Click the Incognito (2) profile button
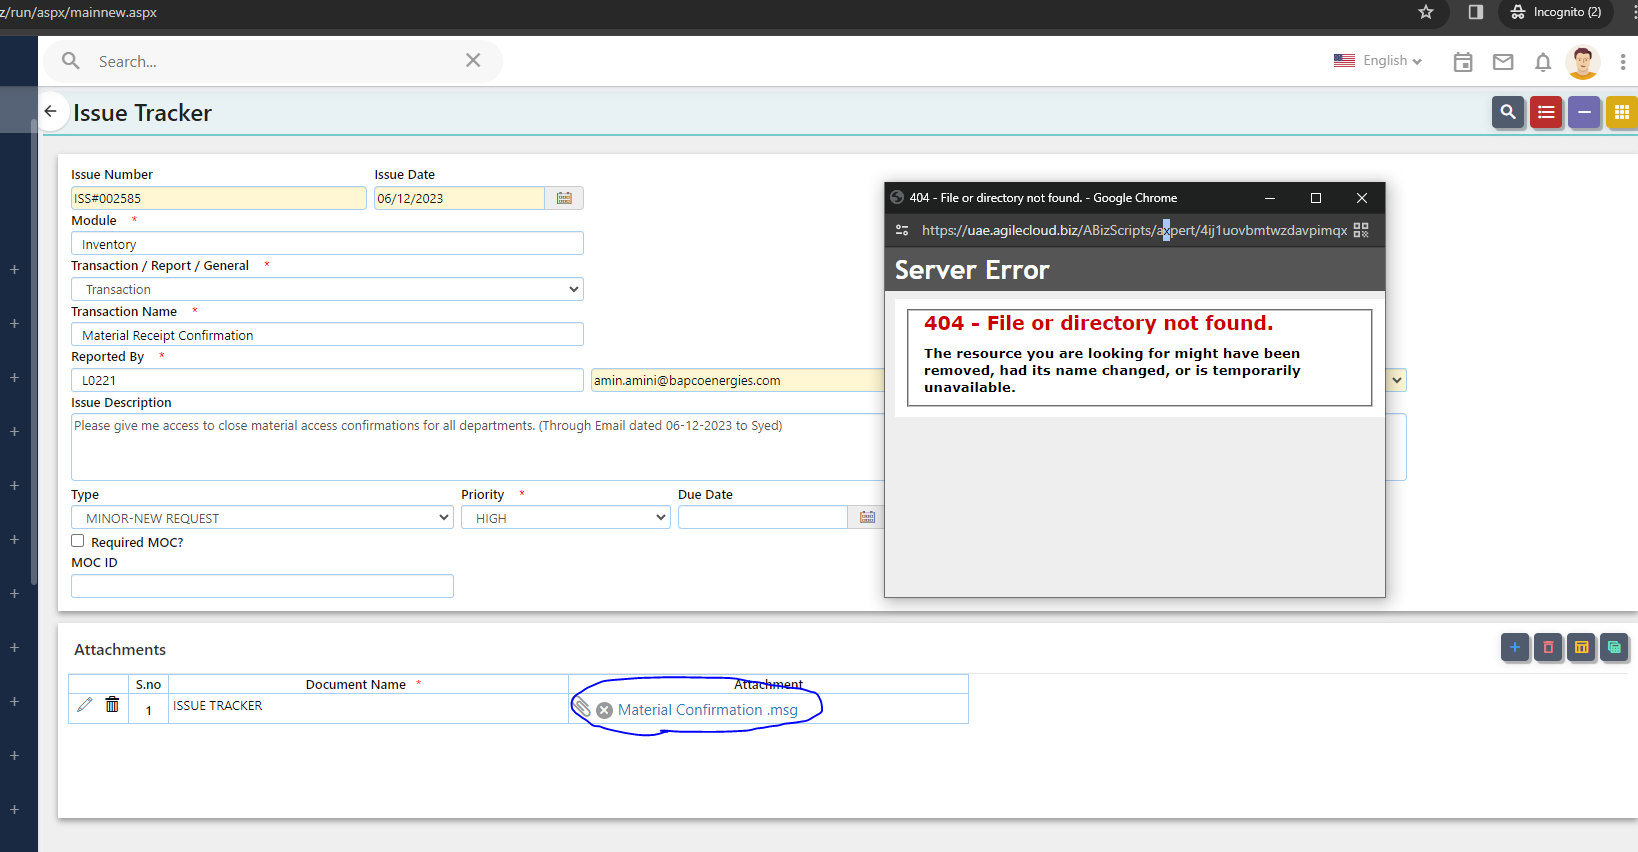 pos(1557,12)
